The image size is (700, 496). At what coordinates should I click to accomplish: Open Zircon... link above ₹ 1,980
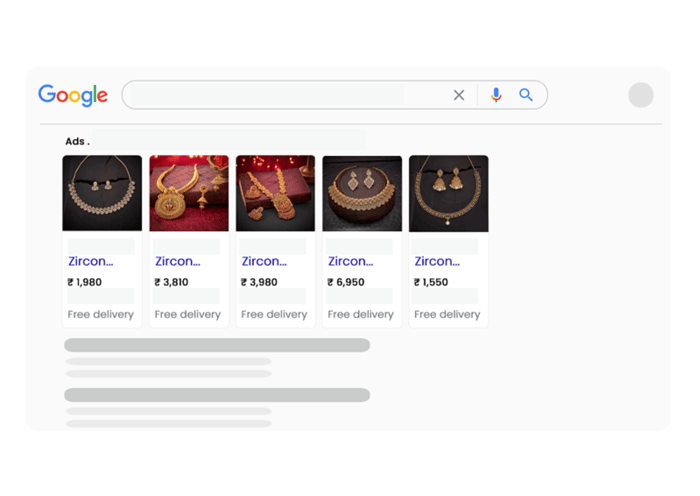click(91, 261)
